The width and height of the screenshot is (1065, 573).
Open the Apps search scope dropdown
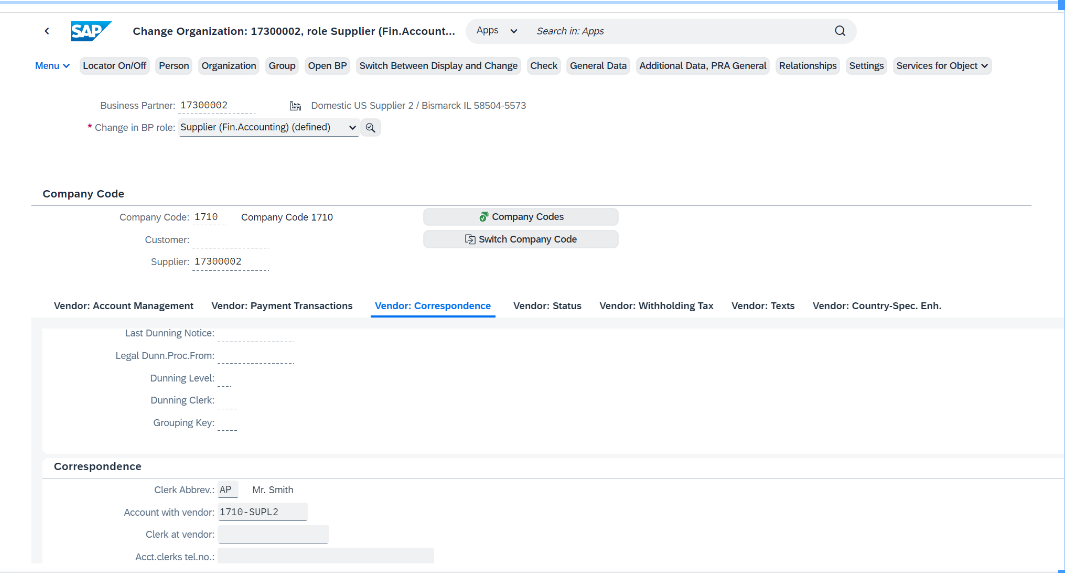tap(497, 31)
